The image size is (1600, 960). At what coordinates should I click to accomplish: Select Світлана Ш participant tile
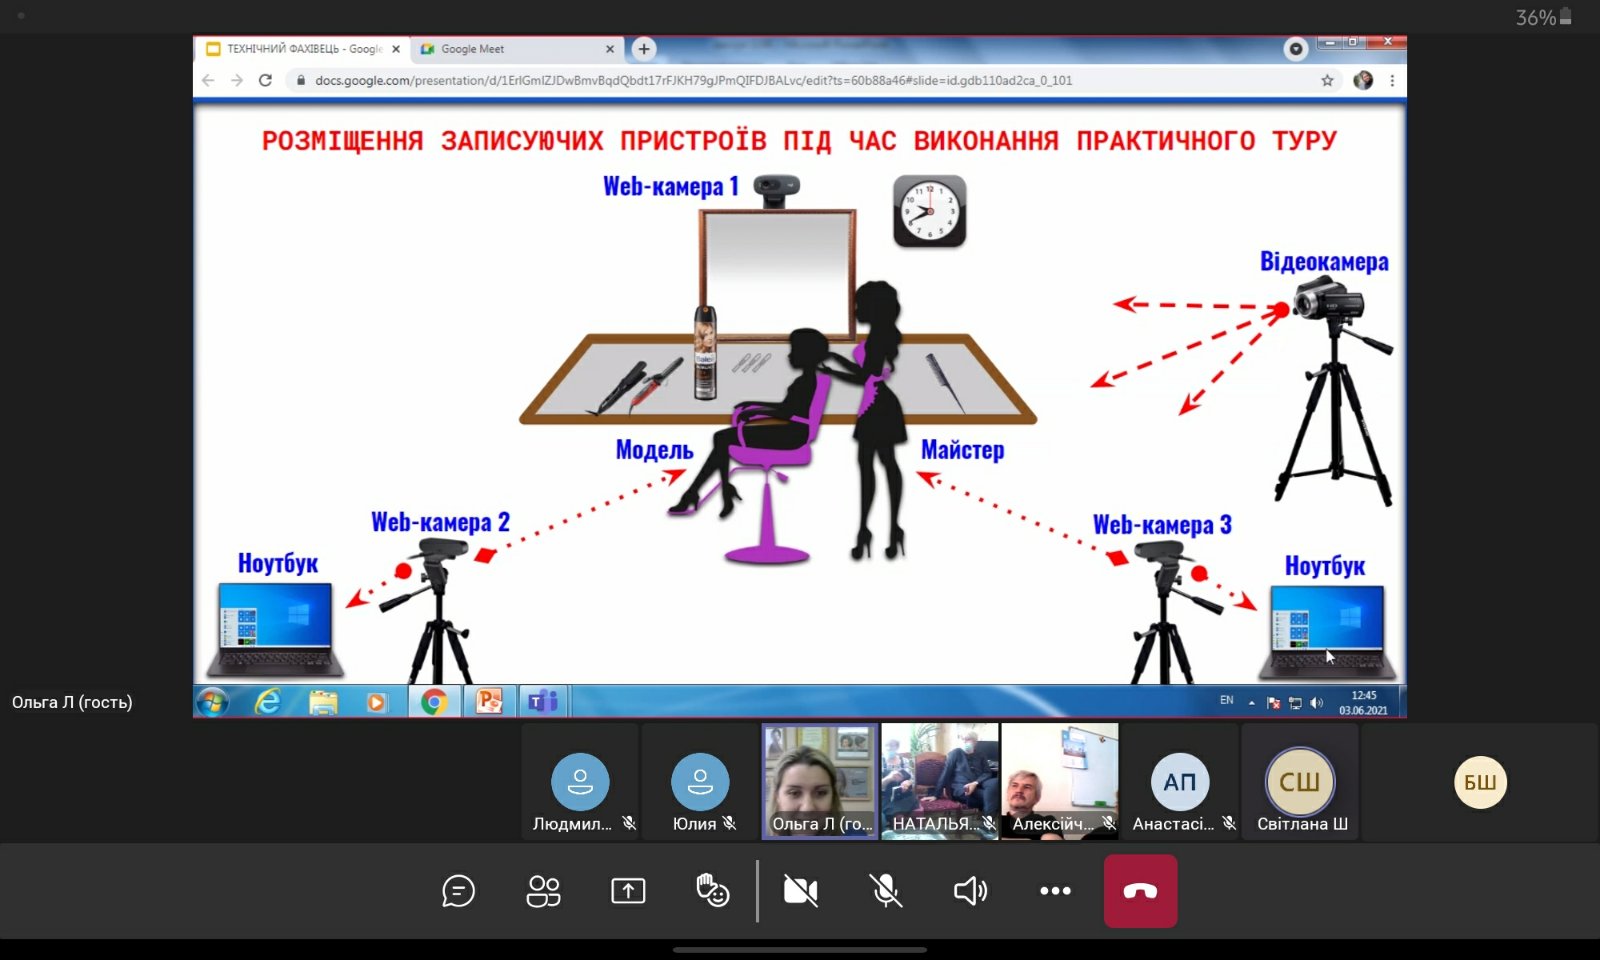1300,782
